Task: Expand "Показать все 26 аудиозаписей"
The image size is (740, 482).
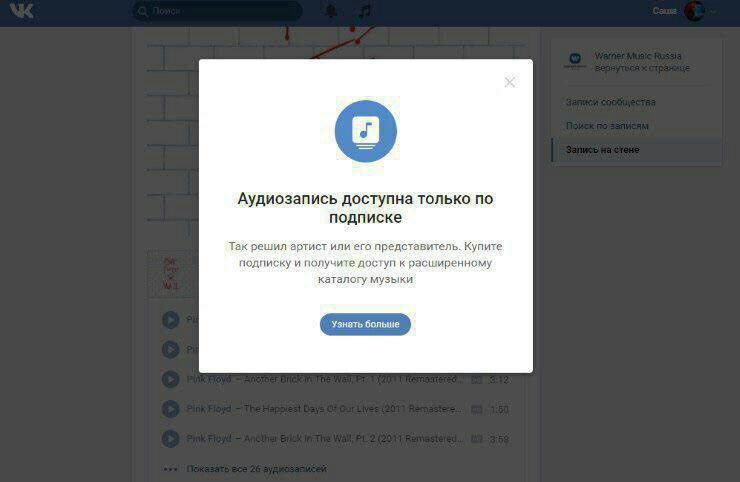Action: (x=256, y=469)
